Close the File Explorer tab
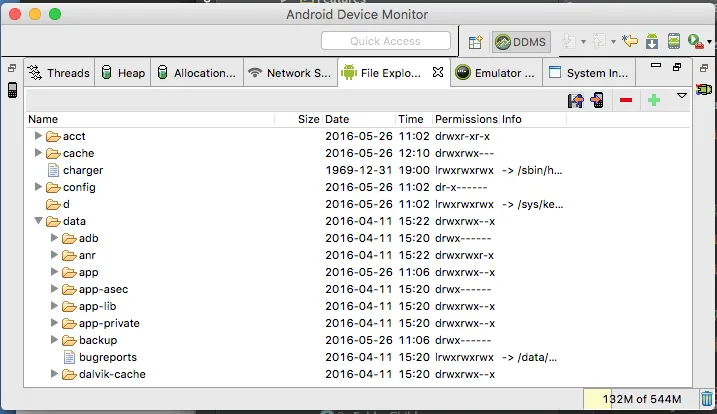 (438, 72)
